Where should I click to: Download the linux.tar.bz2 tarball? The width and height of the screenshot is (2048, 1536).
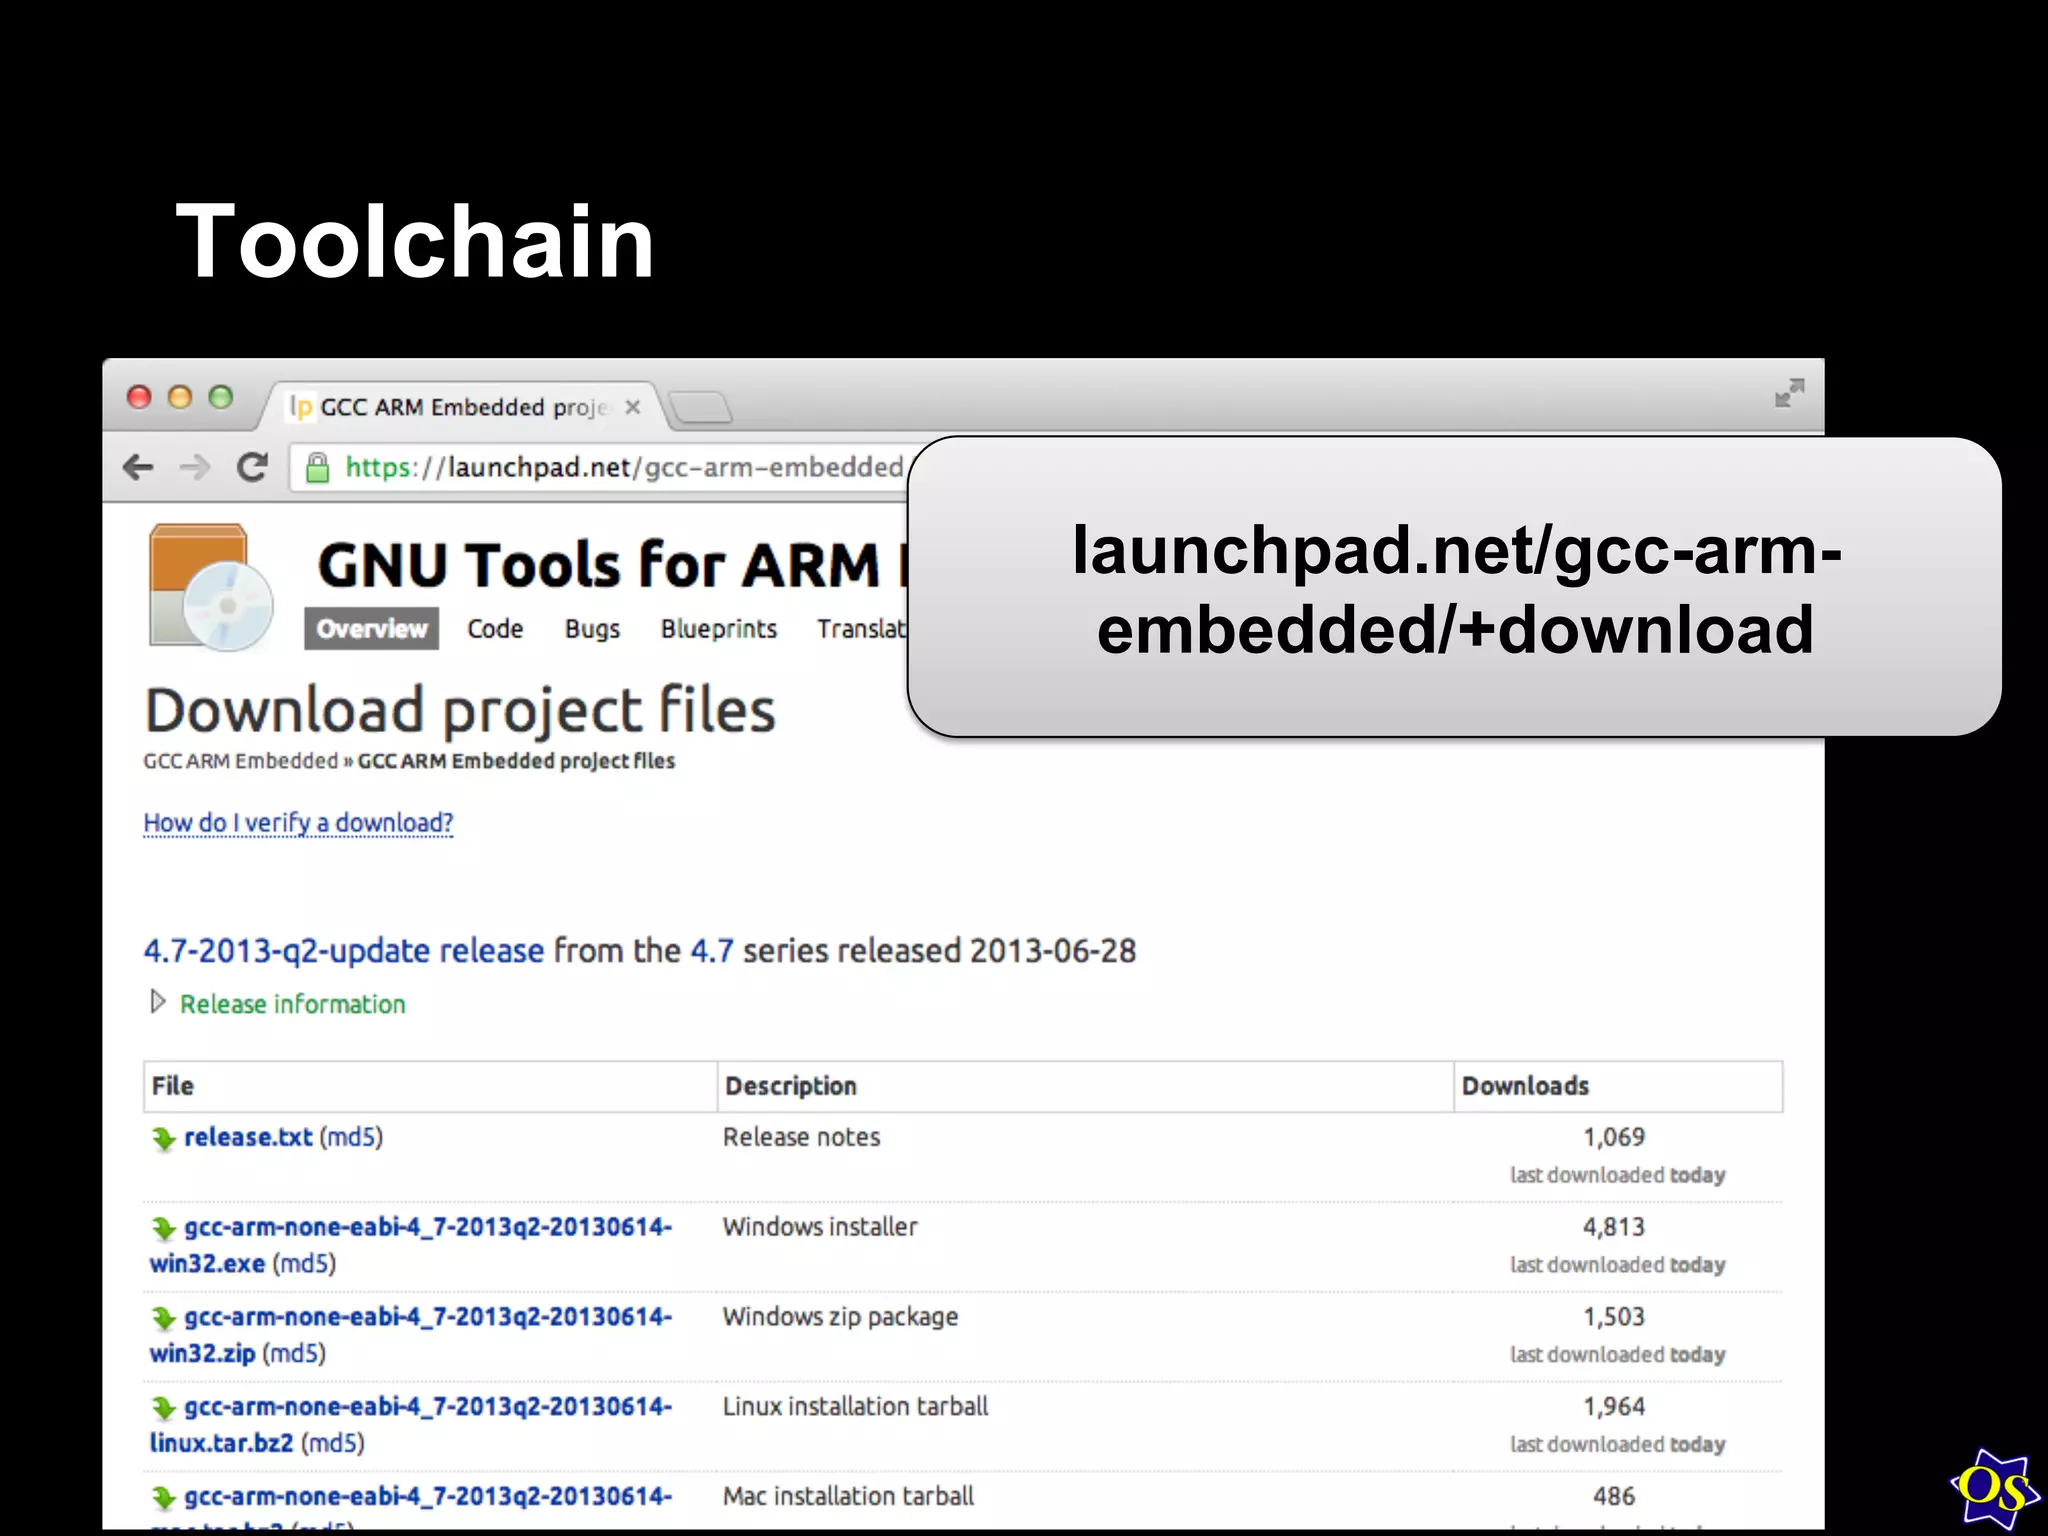pos(410,1425)
